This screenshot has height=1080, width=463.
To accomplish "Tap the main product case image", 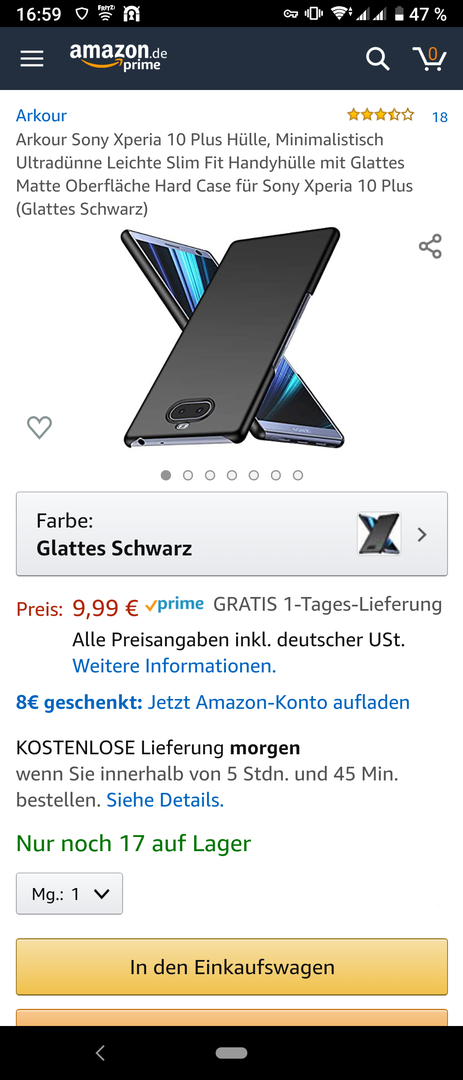I will click(234, 338).
